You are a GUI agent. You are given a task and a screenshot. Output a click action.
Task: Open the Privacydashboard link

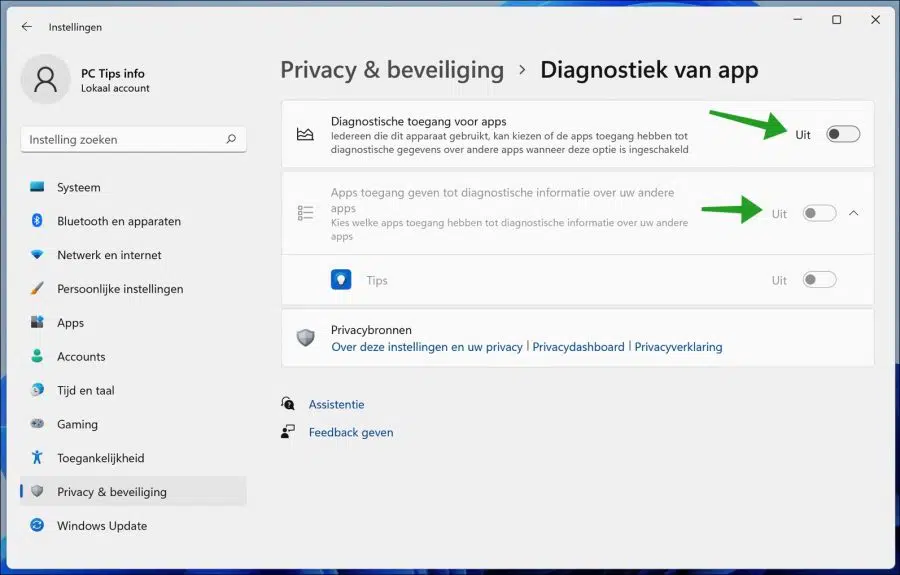(x=578, y=347)
